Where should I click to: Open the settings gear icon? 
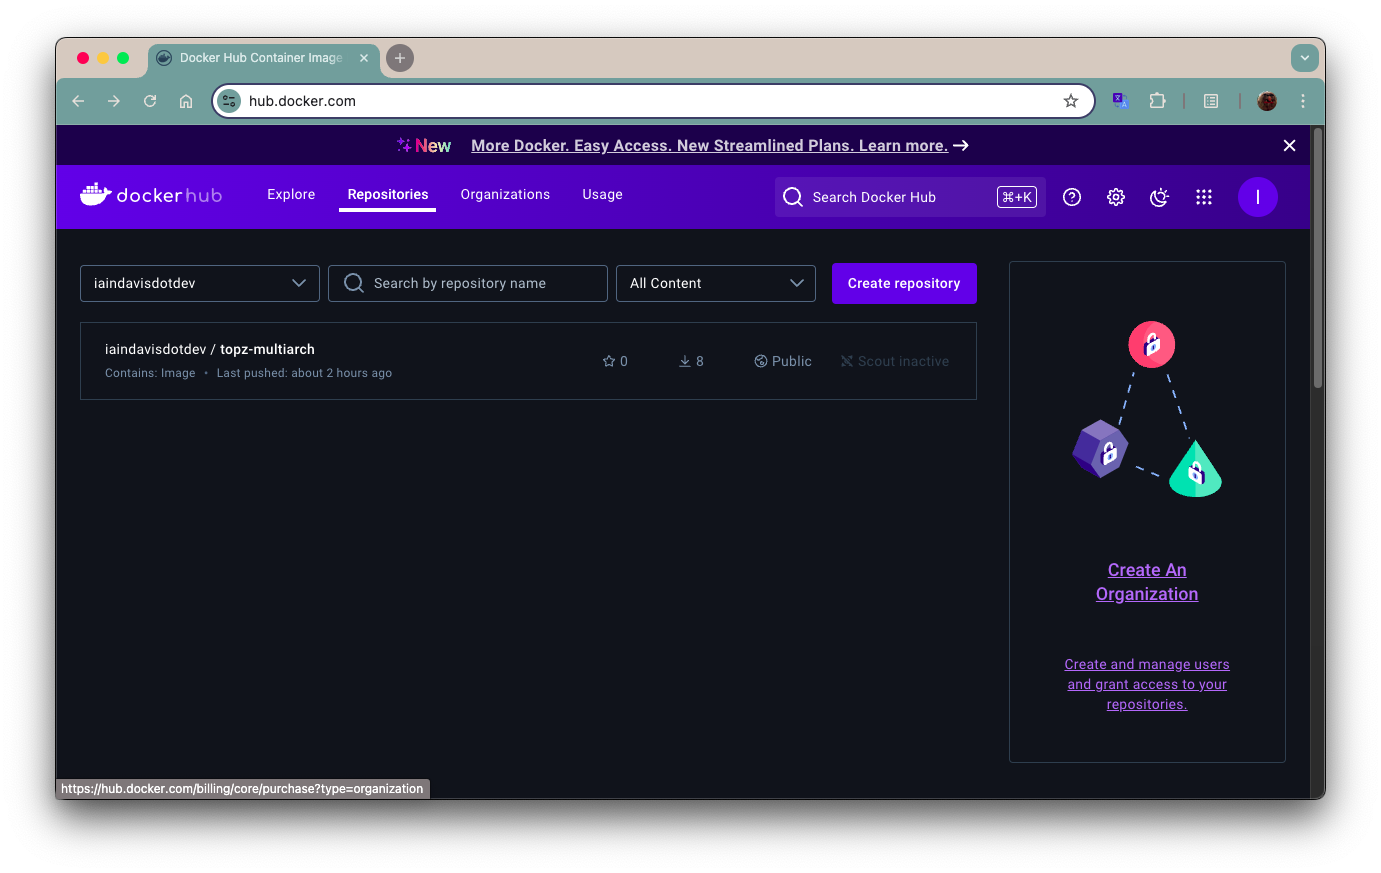click(x=1116, y=197)
